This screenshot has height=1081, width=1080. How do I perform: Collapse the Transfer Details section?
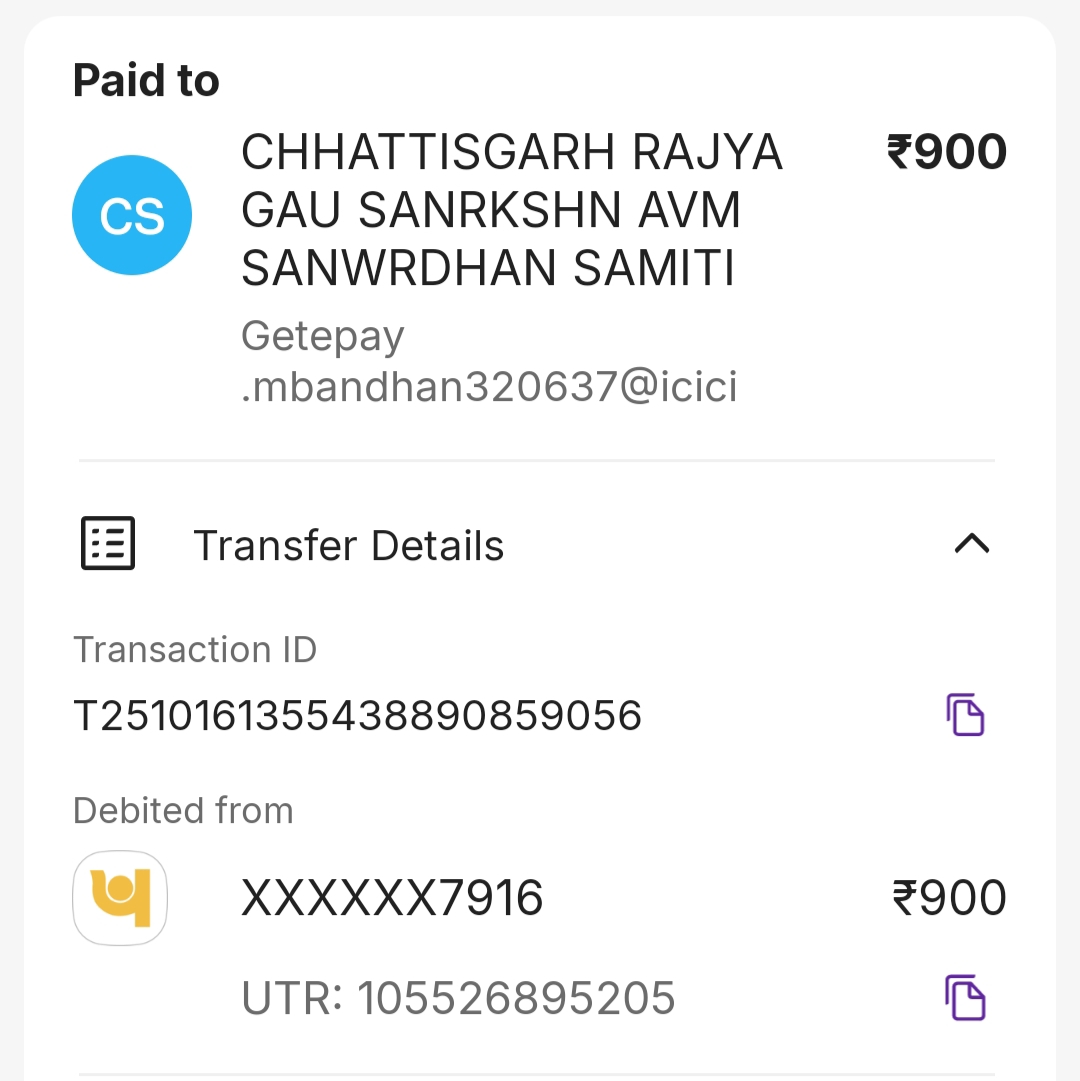click(971, 544)
